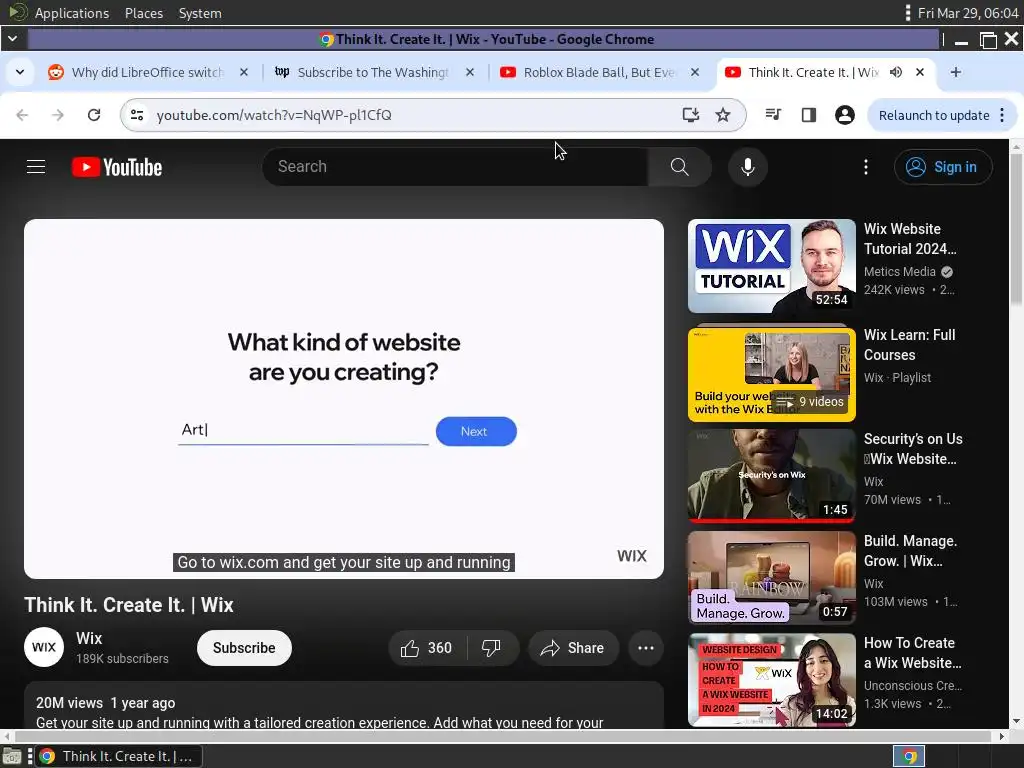This screenshot has width=1024, height=768.
Task: Search with your voice microphone icon
Action: click(x=748, y=167)
